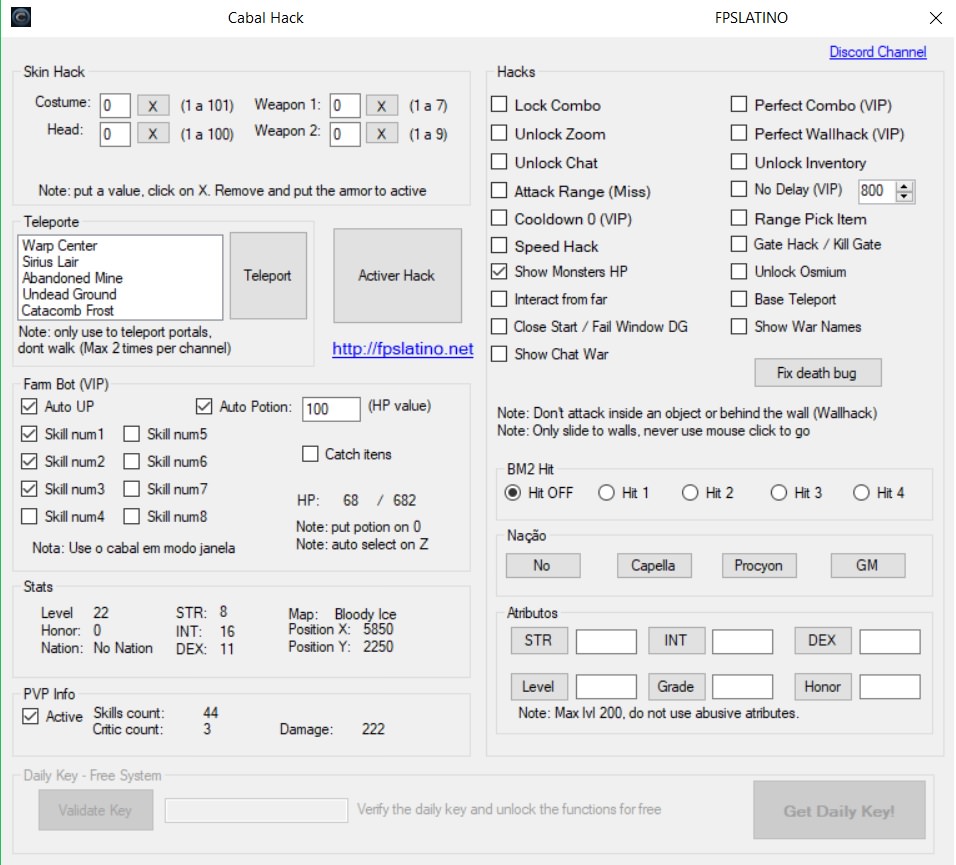Screen dimensions: 956x865
Task: Uncheck Skill num2
Action: pos(29,461)
